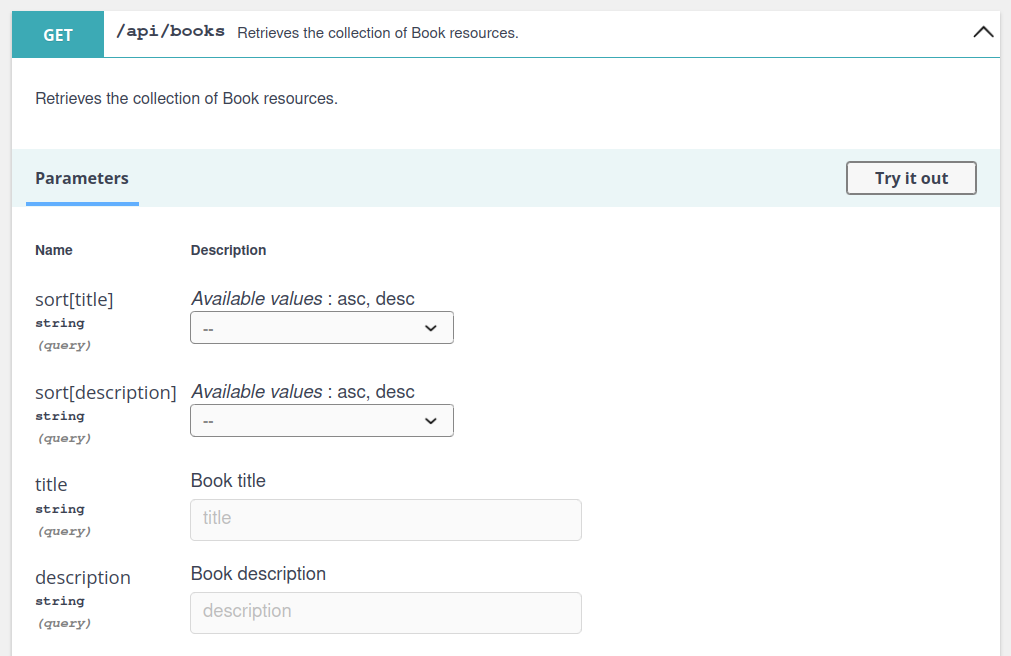Viewport: 1011px width, 656px height.
Task: Click the "Book title" description label
Action: point(228,480)
